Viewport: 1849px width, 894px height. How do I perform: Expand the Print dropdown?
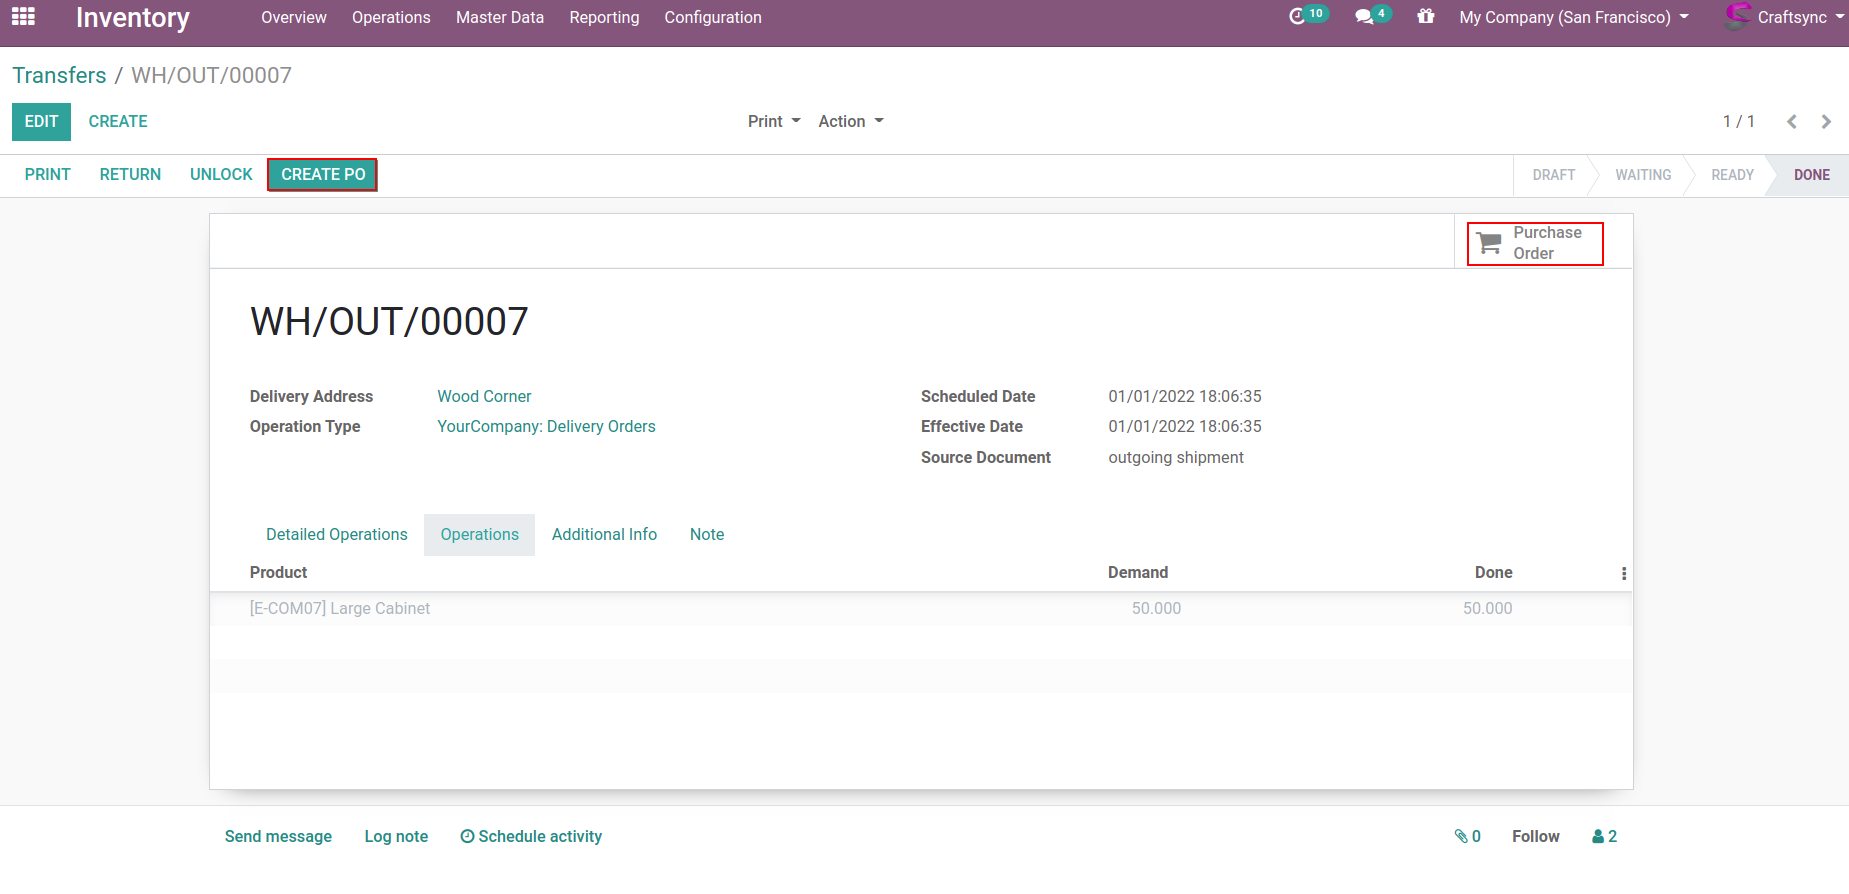[x=774, y=121]
